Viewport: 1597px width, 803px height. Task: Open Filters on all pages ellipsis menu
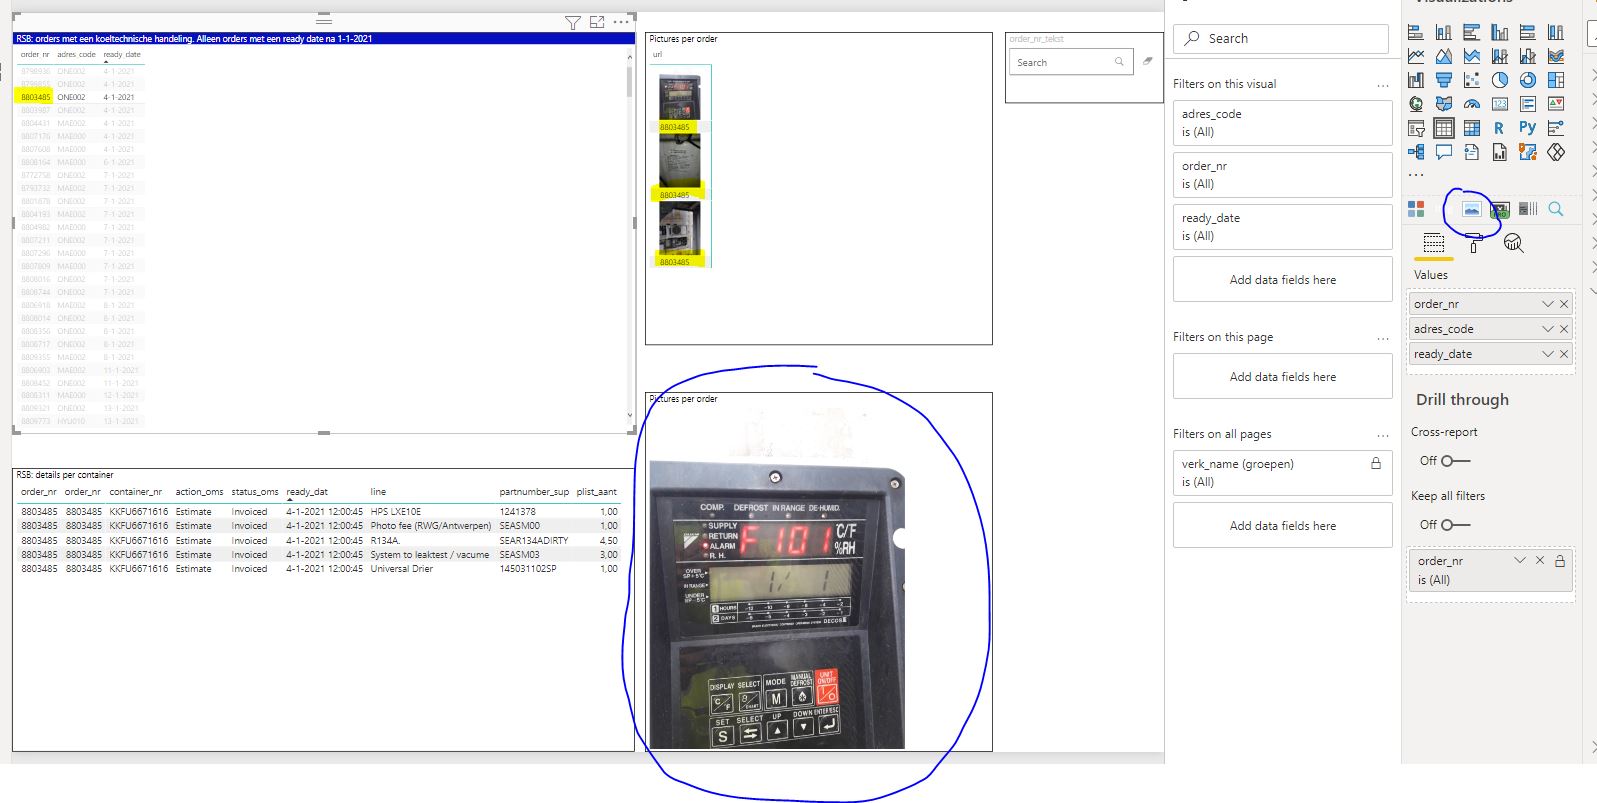click(1382, 435)
